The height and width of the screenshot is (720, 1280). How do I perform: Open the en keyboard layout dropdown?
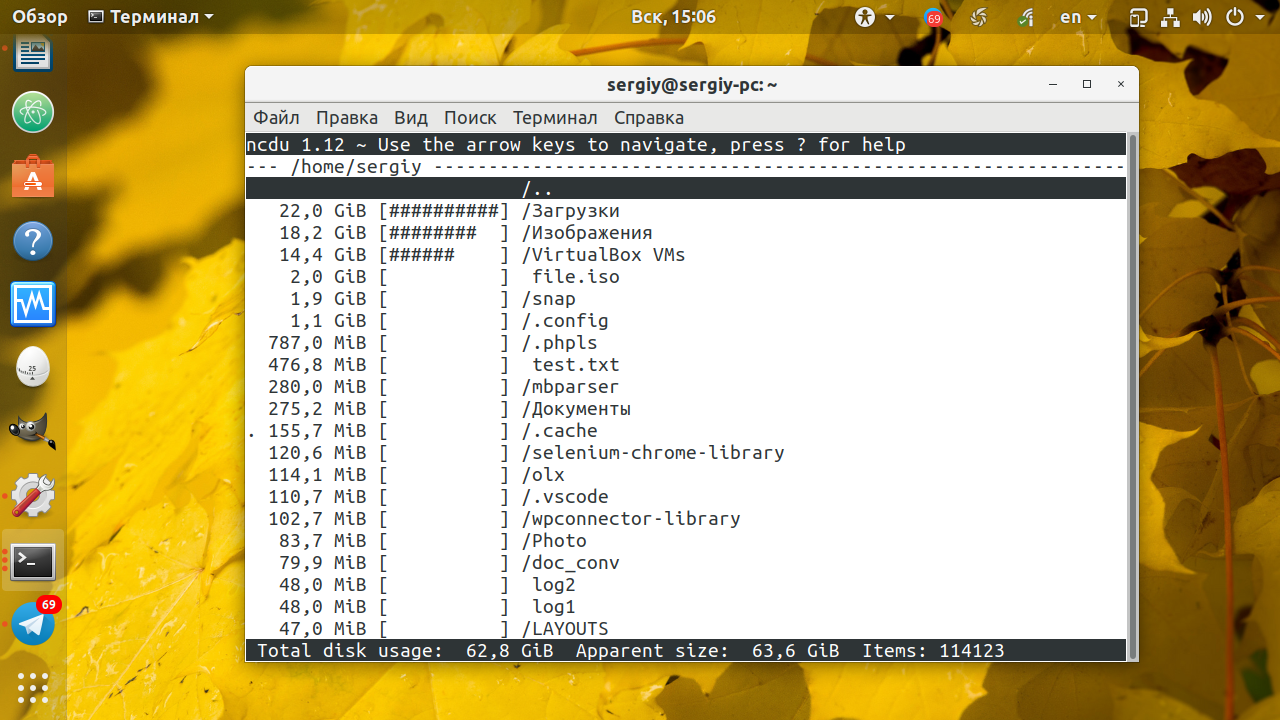tap(1079, 17)
